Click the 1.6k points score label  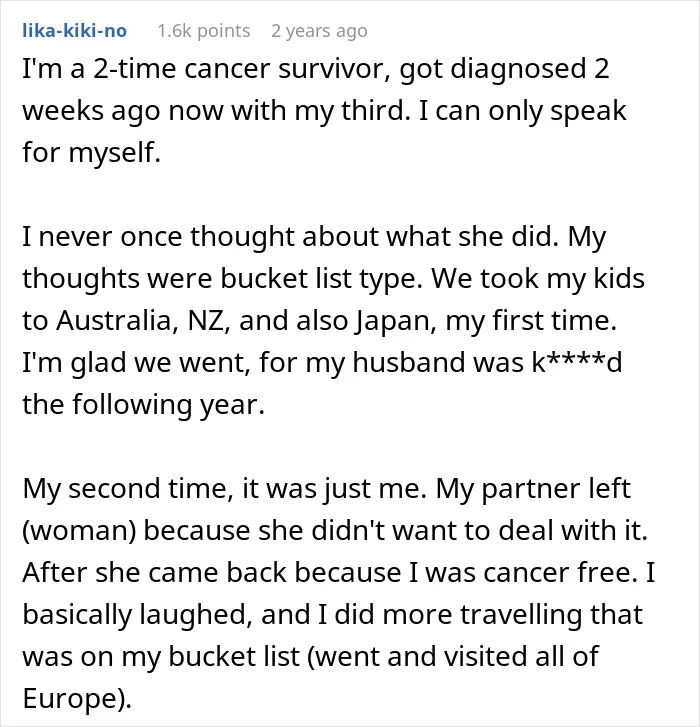[204, 31]
